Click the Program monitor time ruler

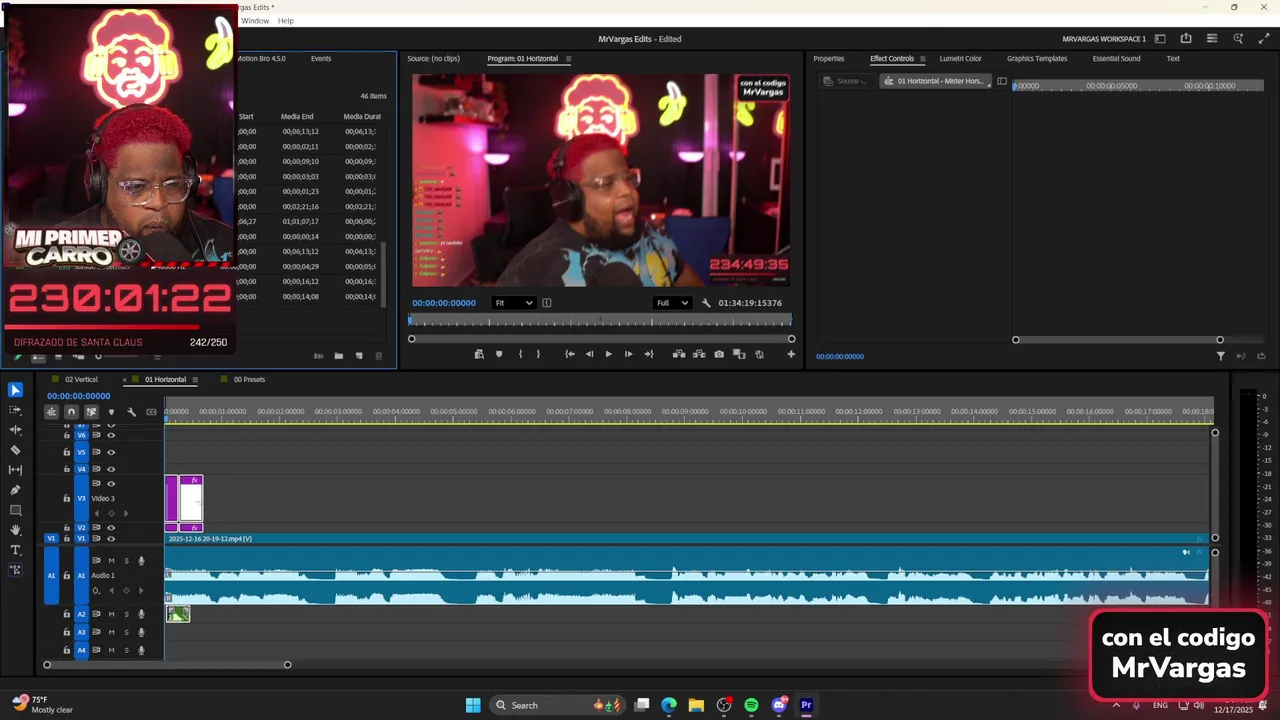[600, 320]
